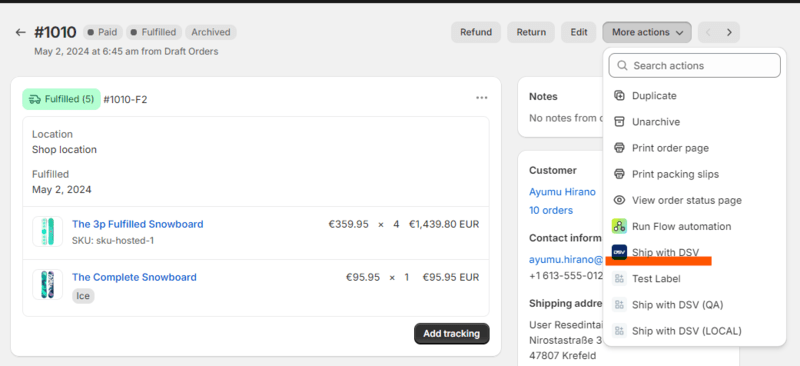Click the Add tracking button
The height and width of the screenshot is (366, 800).
pyautogui.click(x=452, y=334)
